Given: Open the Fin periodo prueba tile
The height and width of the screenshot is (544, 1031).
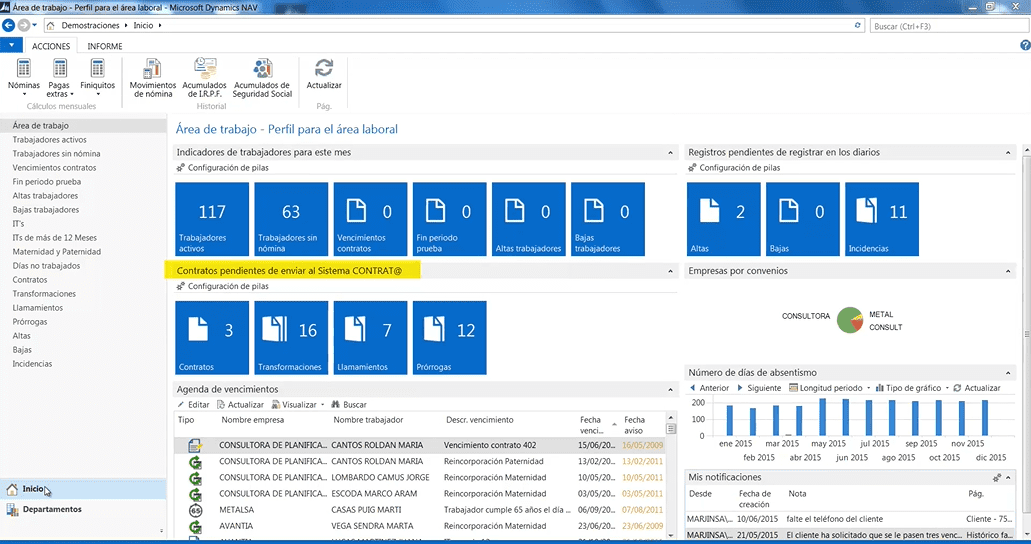Looking at the screenshot, I should tap(449, 219).
